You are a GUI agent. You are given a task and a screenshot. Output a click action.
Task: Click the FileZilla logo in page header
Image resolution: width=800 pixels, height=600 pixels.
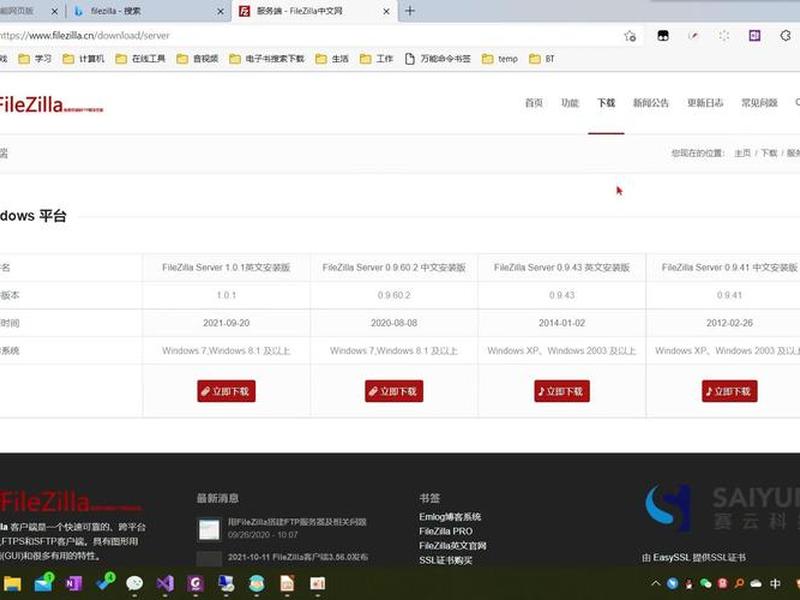50,105
